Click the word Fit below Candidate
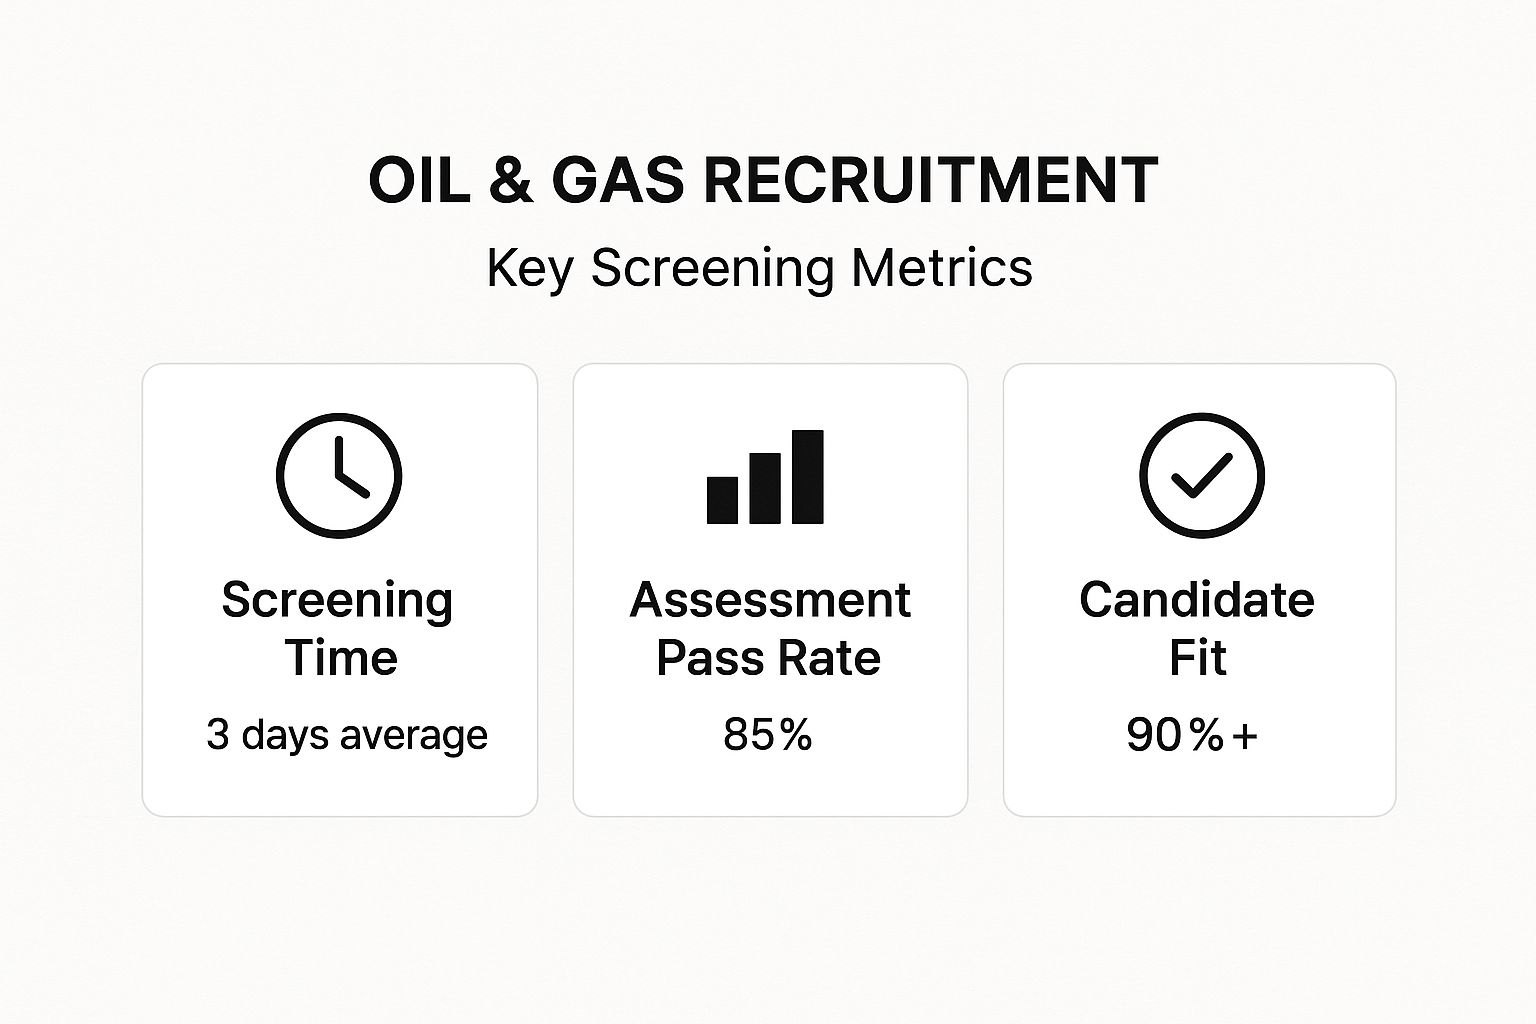Image resolution: width=1536 pixels, height=1024 pixels. pos(1198,658)
